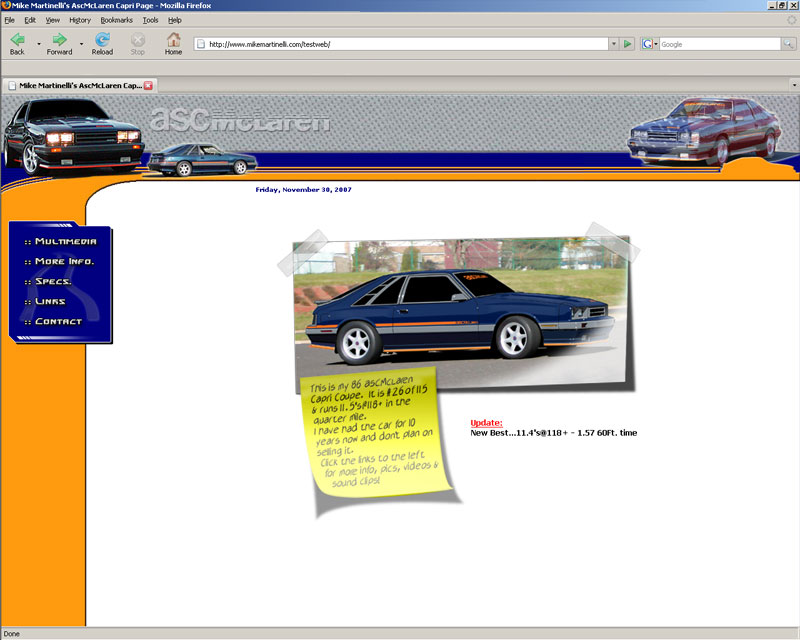
Task: Click the red Update: heading
Action: (486, 423)
